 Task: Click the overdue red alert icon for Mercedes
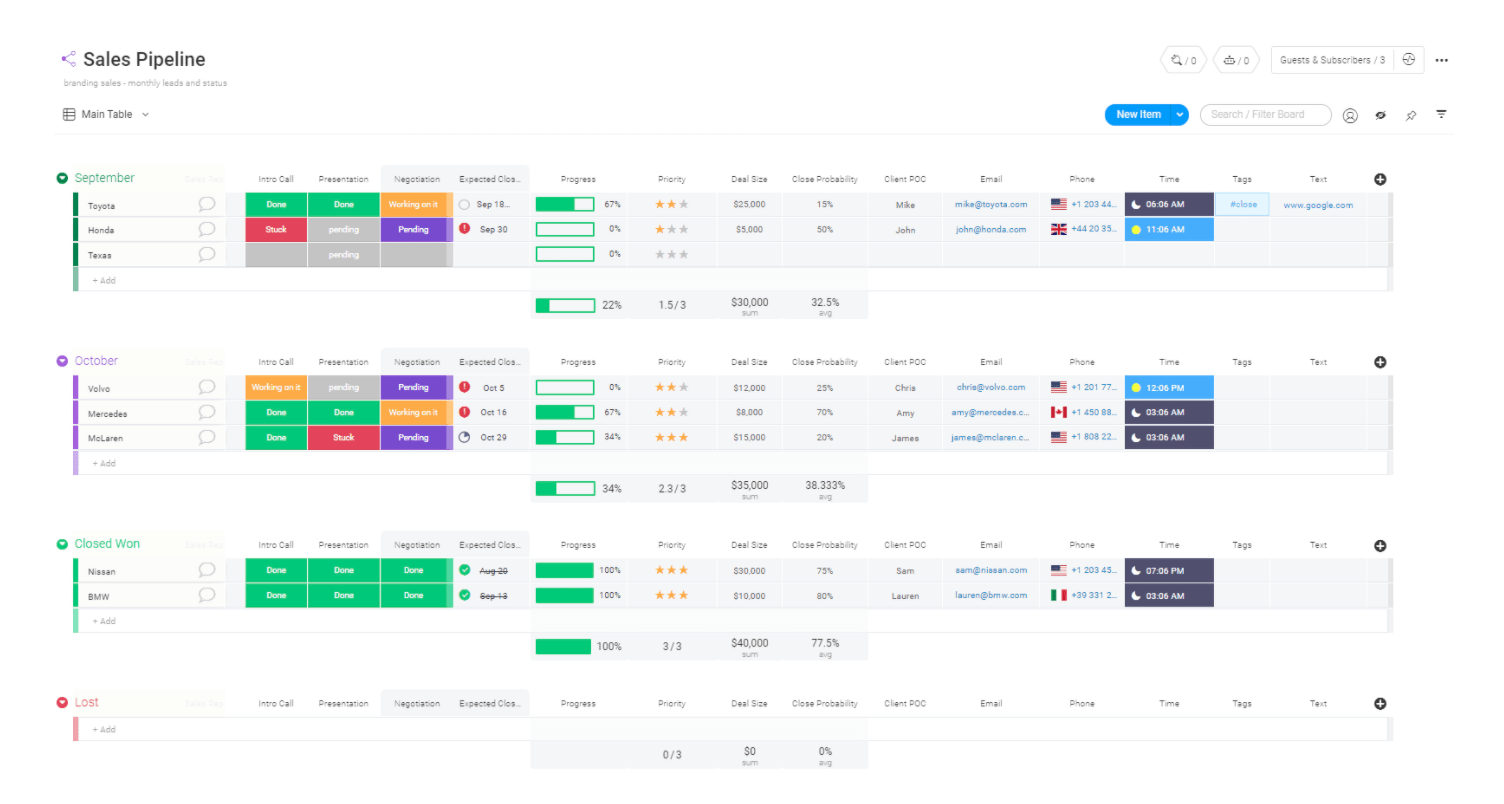(x=464, y=412)
